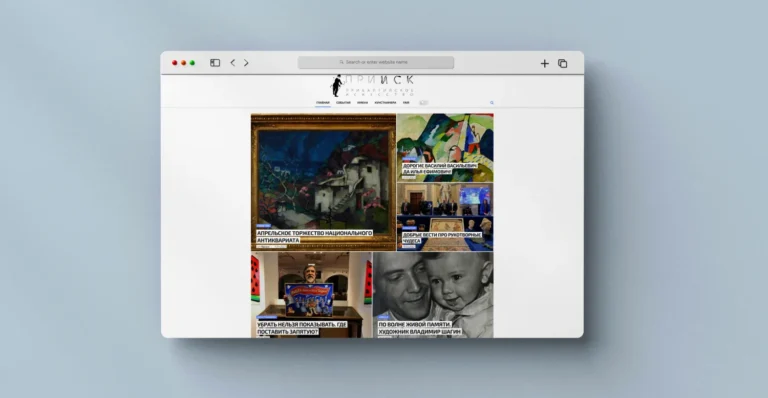Open article ДОРОГИЕ ВАСИЛИЙ ВАСИЛЬЕВИЧ ДА ИЛЬЯ ЕФИМОВИЧ

440,169
